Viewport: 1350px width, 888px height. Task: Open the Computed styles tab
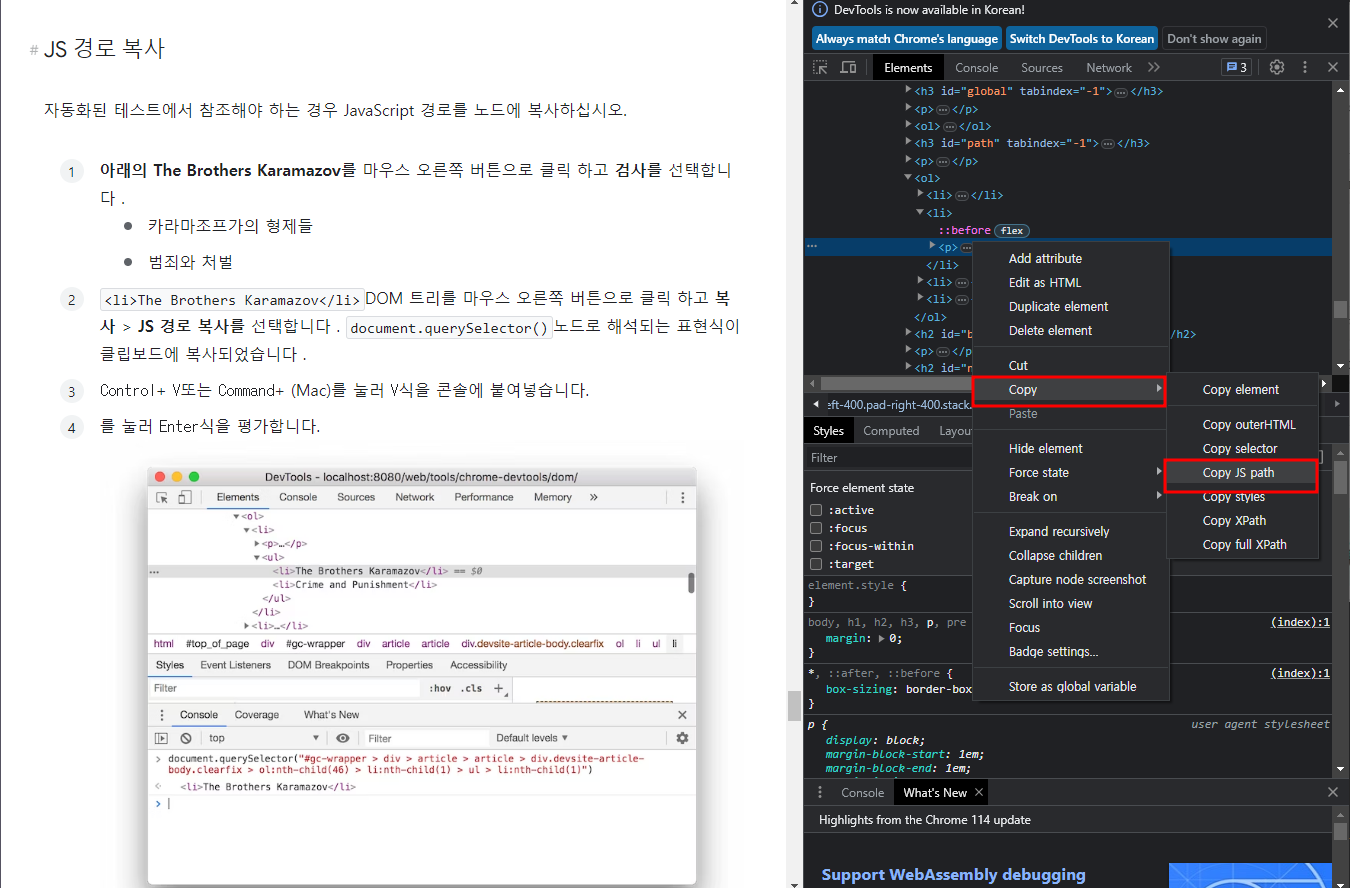coord(891,431)
